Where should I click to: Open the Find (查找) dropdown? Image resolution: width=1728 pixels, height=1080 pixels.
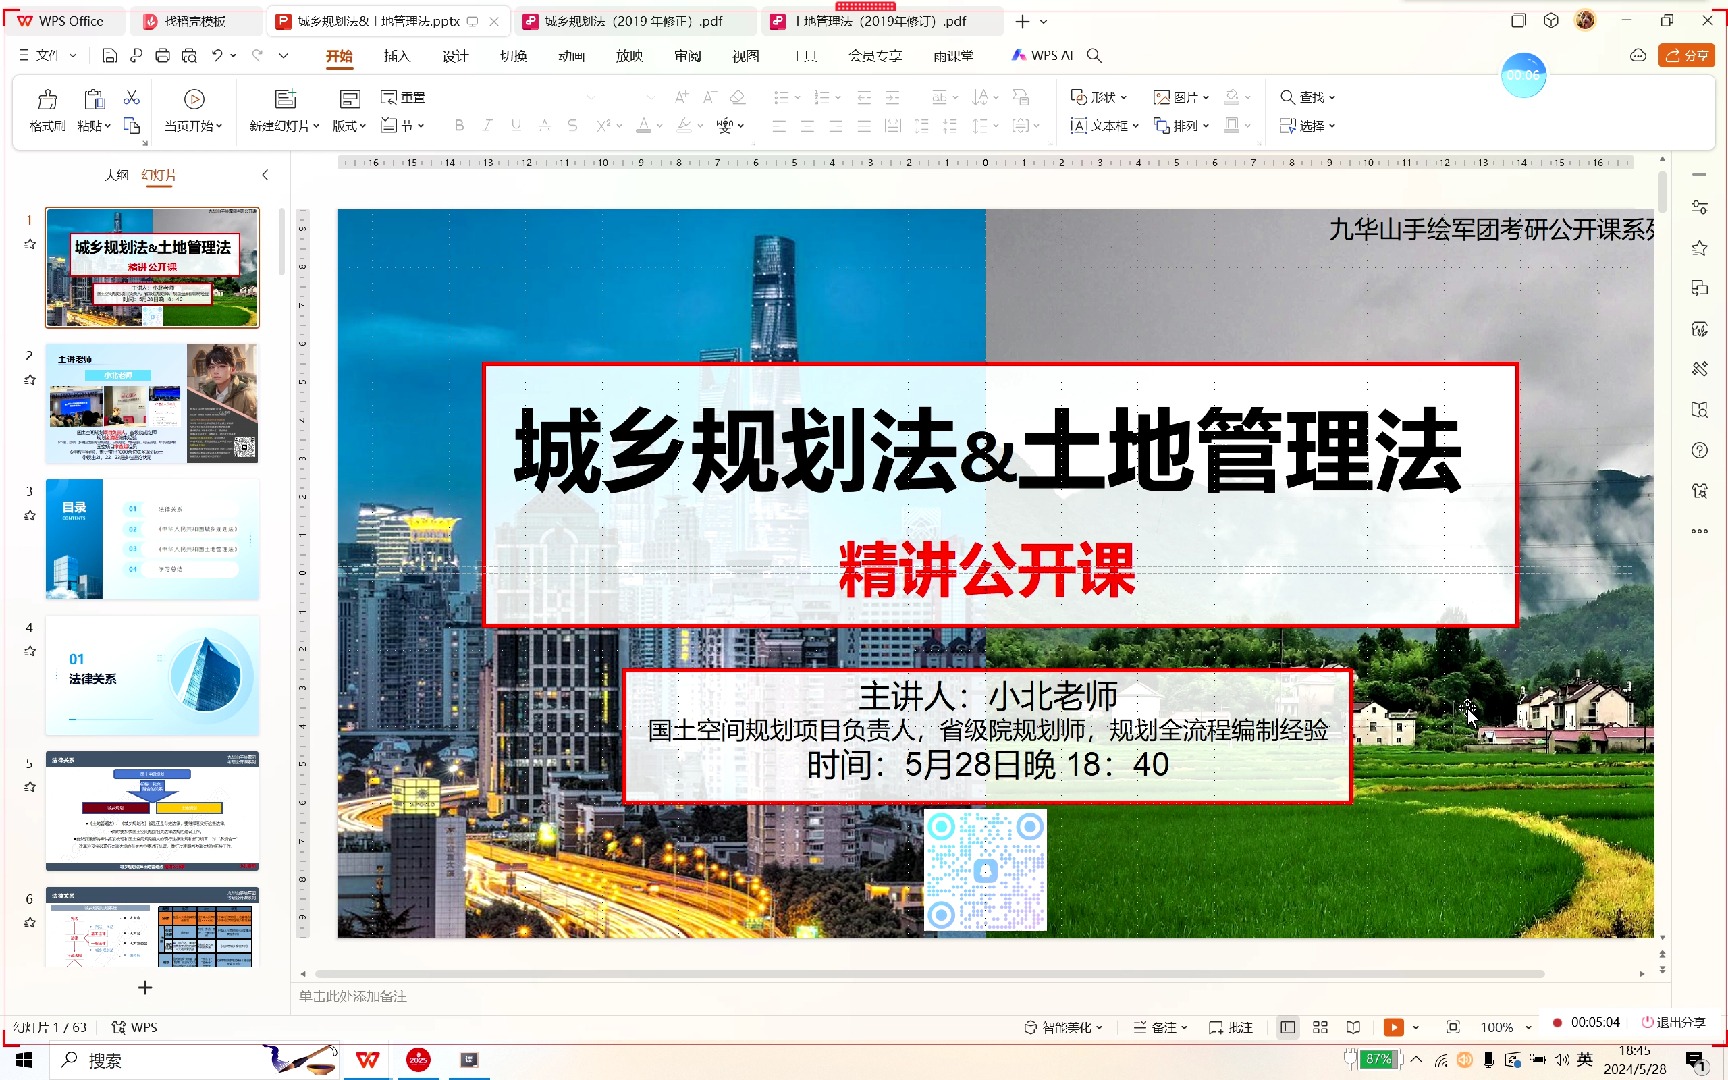coord(1308,97)
